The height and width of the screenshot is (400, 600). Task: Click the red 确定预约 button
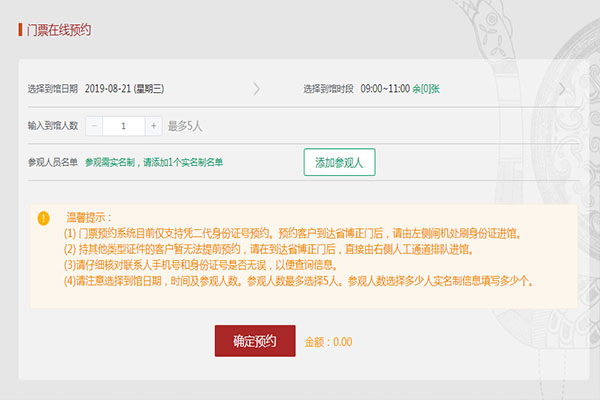tap(255, 341)
